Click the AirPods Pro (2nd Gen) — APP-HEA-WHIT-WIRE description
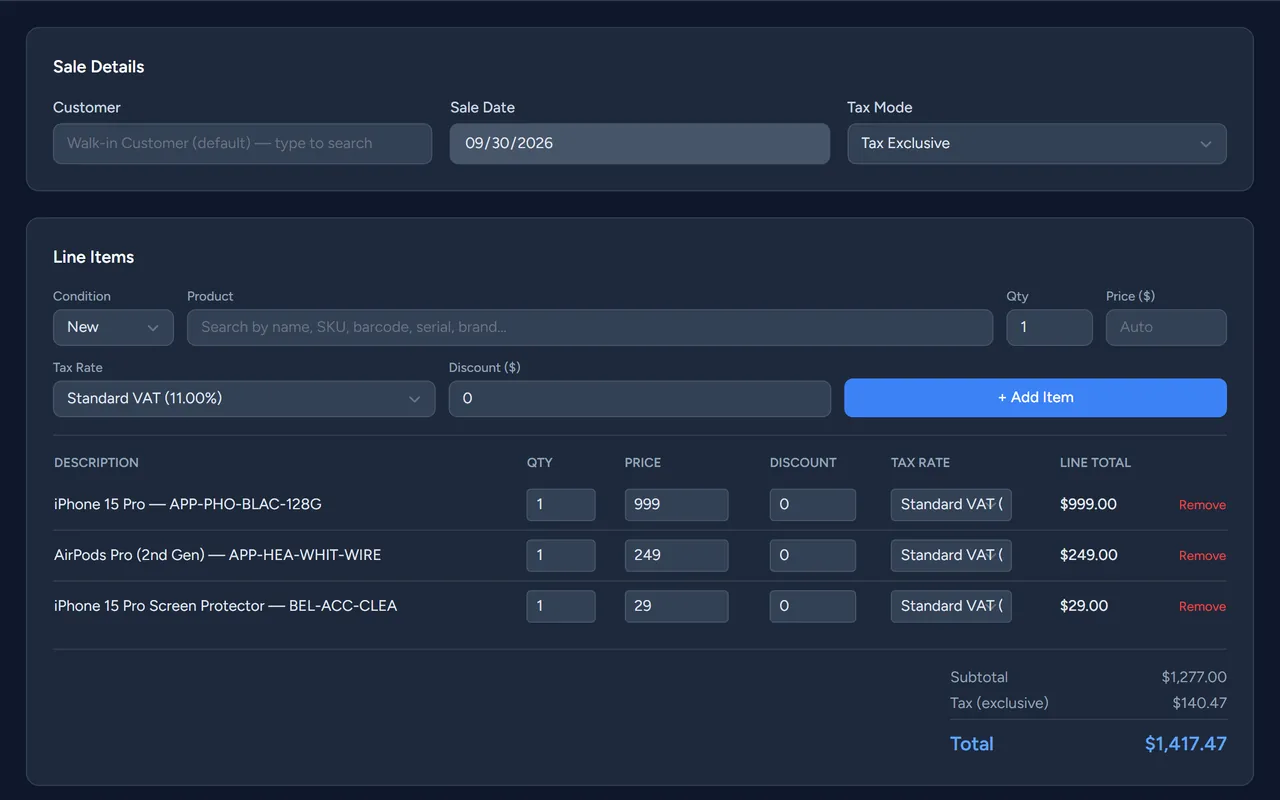 (218, 555)
